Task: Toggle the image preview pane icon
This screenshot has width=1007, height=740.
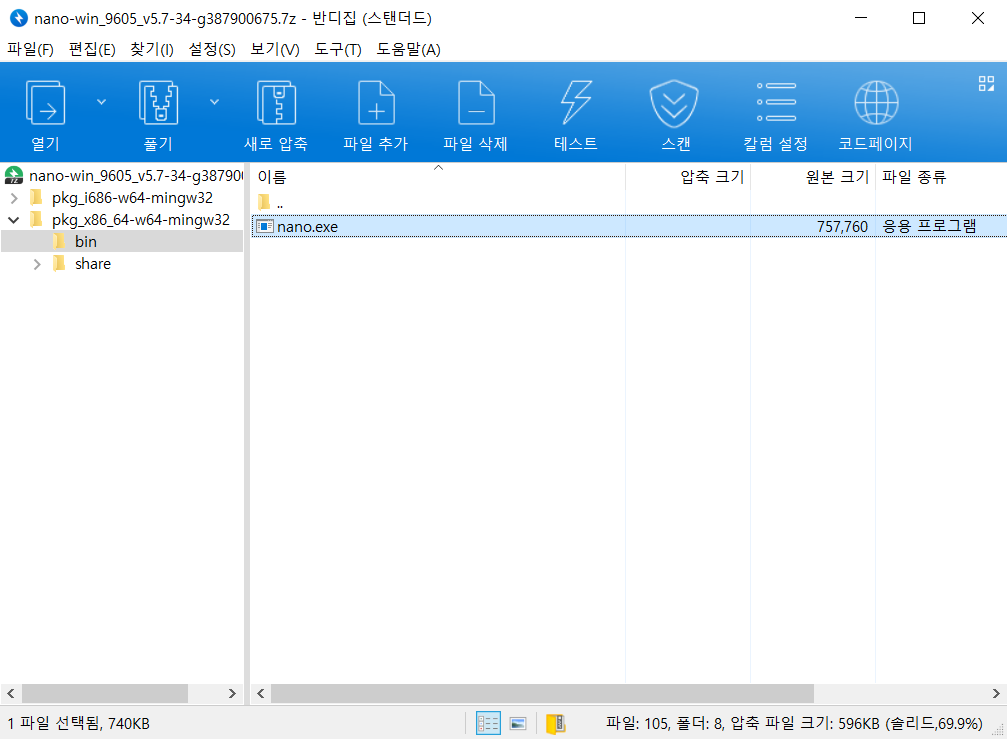Action: coord(517,723)
